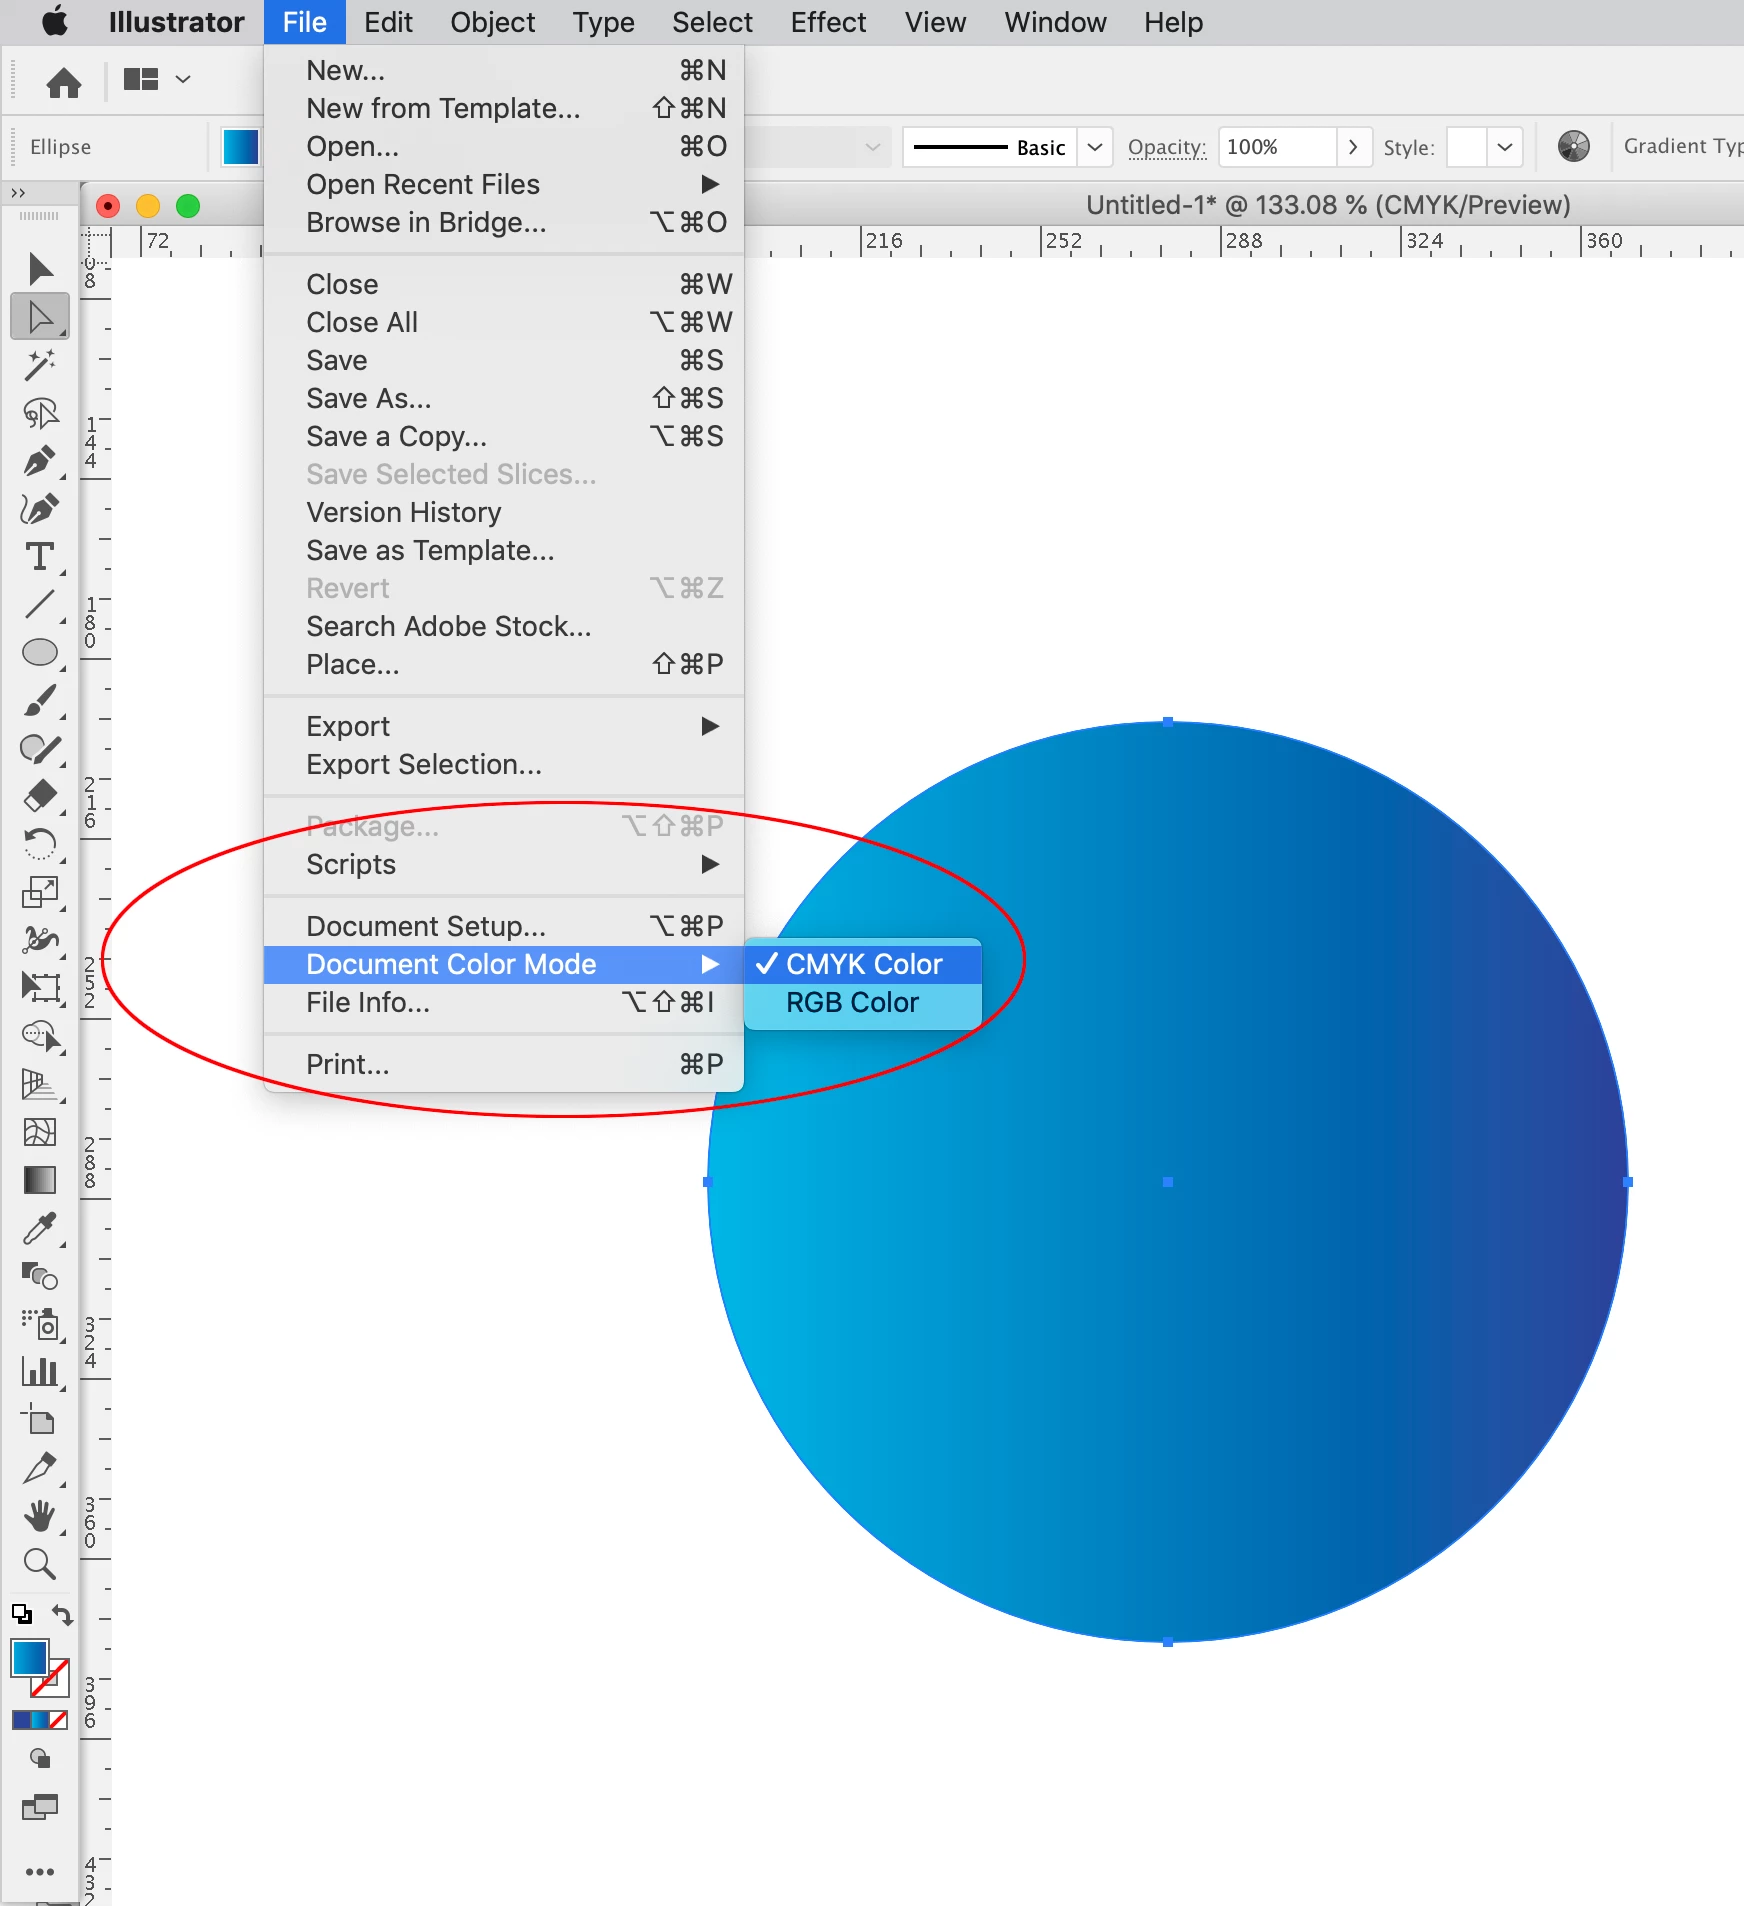Select the Line Segment tool
Screen dimensions: 1744x1906
click(x=40, y=605)
